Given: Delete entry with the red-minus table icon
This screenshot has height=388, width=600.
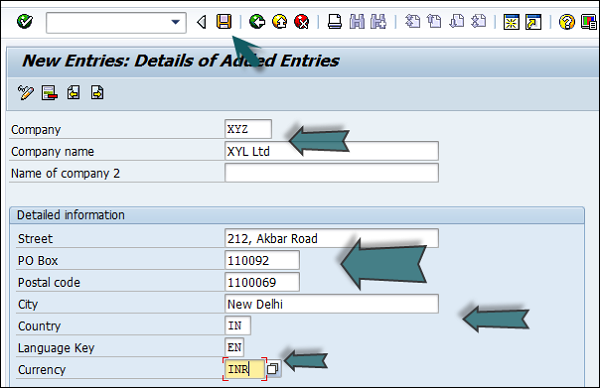Looking at the screenshot, I should (x=50, y=93).
